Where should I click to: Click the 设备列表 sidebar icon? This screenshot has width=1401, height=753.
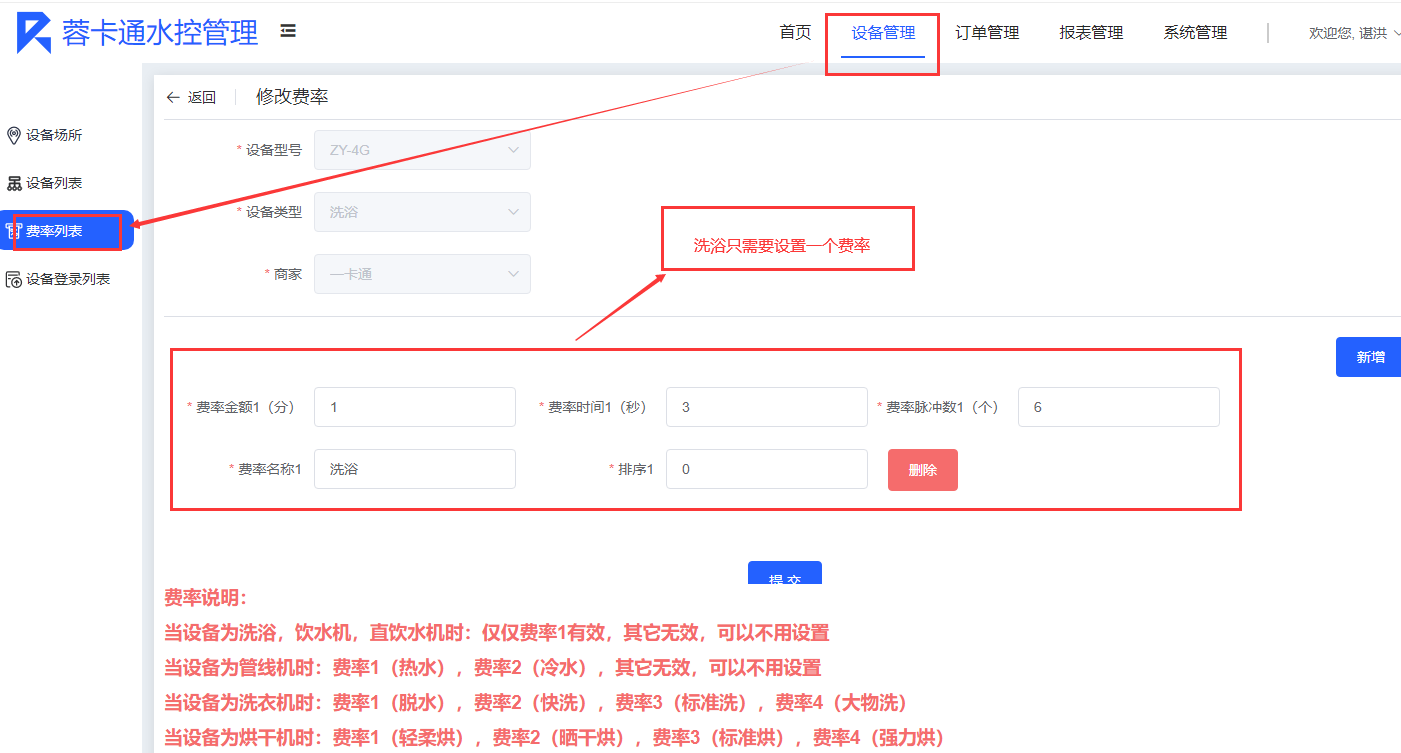[x=14, y=183]
